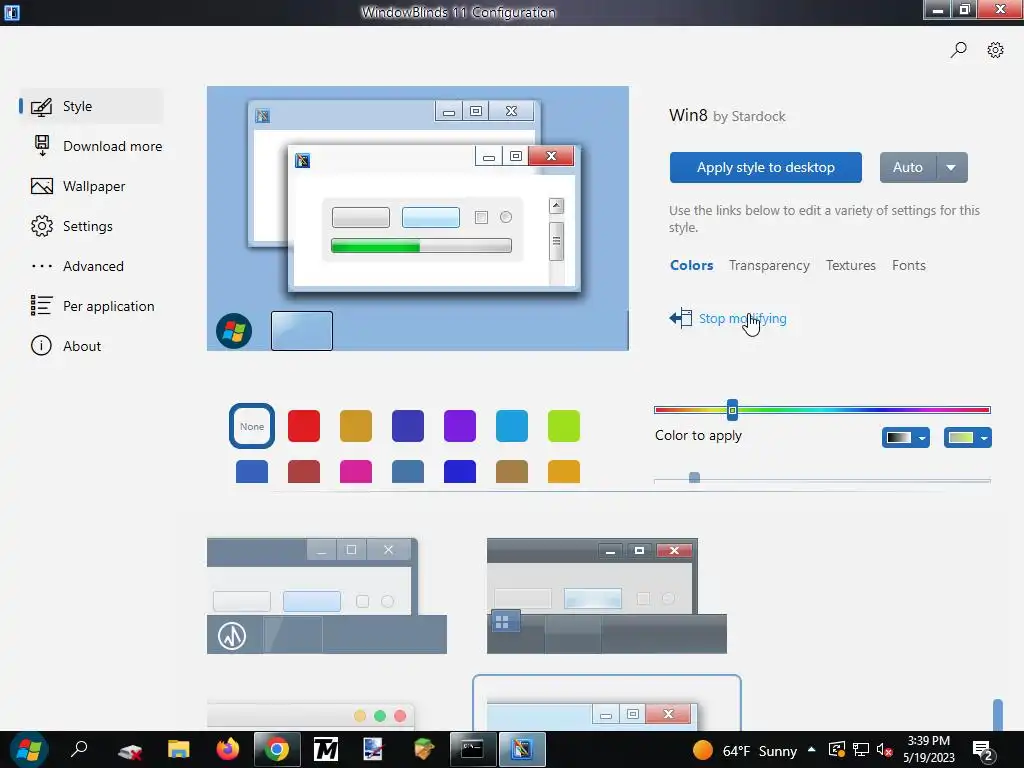This screenshot has width=1024, height=768.
Task: Click the rainbow hue slider handle
Action: [x=732, y=410]
